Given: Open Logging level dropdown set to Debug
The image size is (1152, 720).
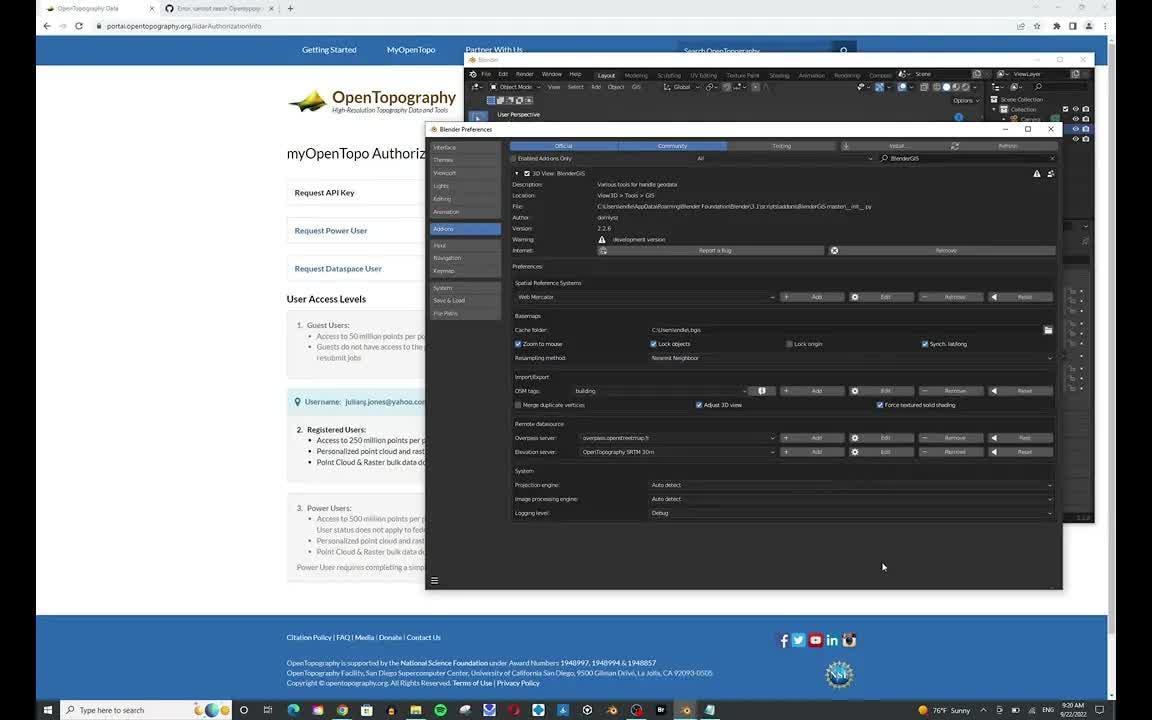Looking at the screenshot, I should [851, 514].
